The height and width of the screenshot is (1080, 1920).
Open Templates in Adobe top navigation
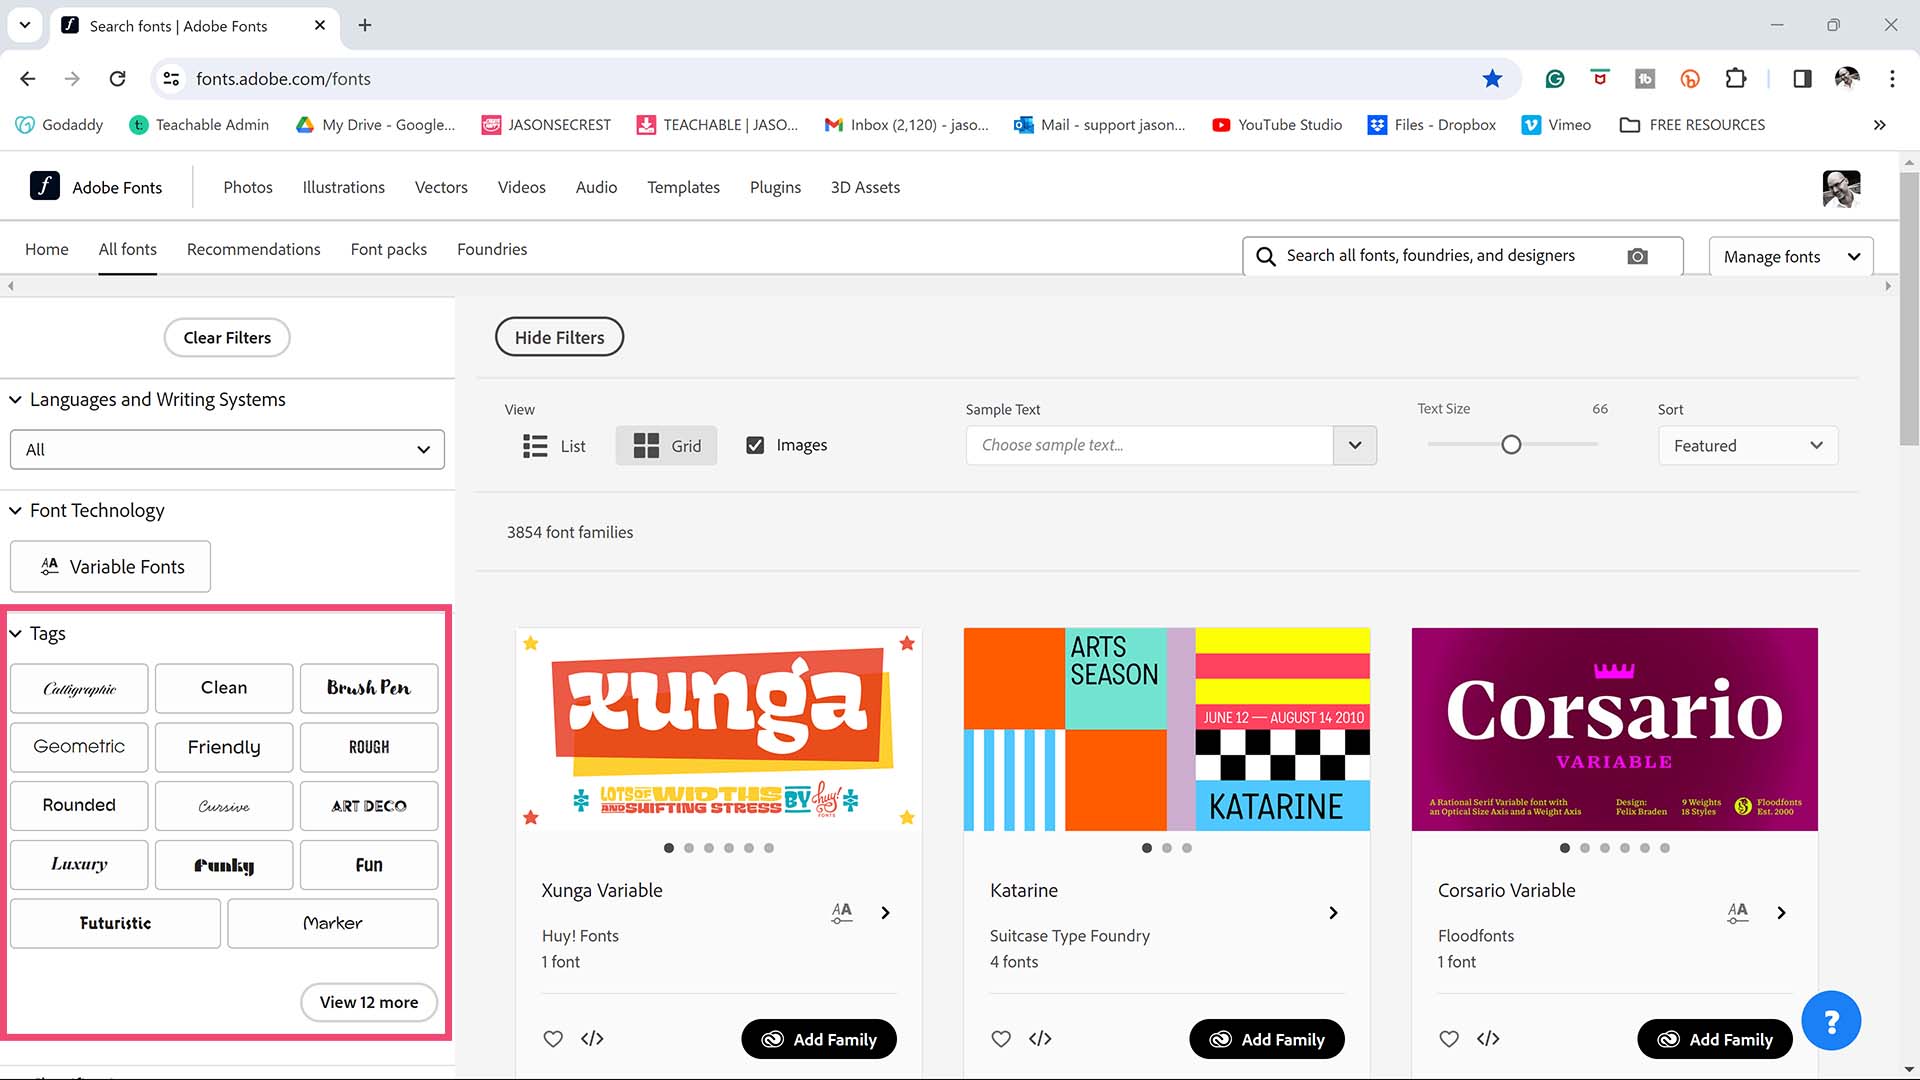click(683, 187)
